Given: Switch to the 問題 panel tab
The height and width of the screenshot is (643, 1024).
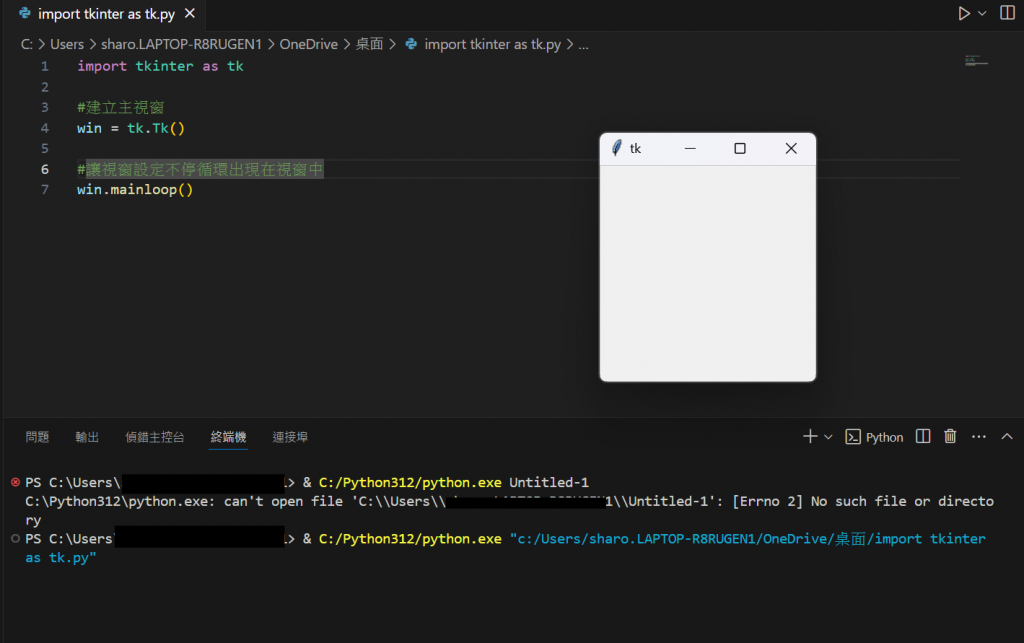Looking at the screenshot, I should pos(37,437).
